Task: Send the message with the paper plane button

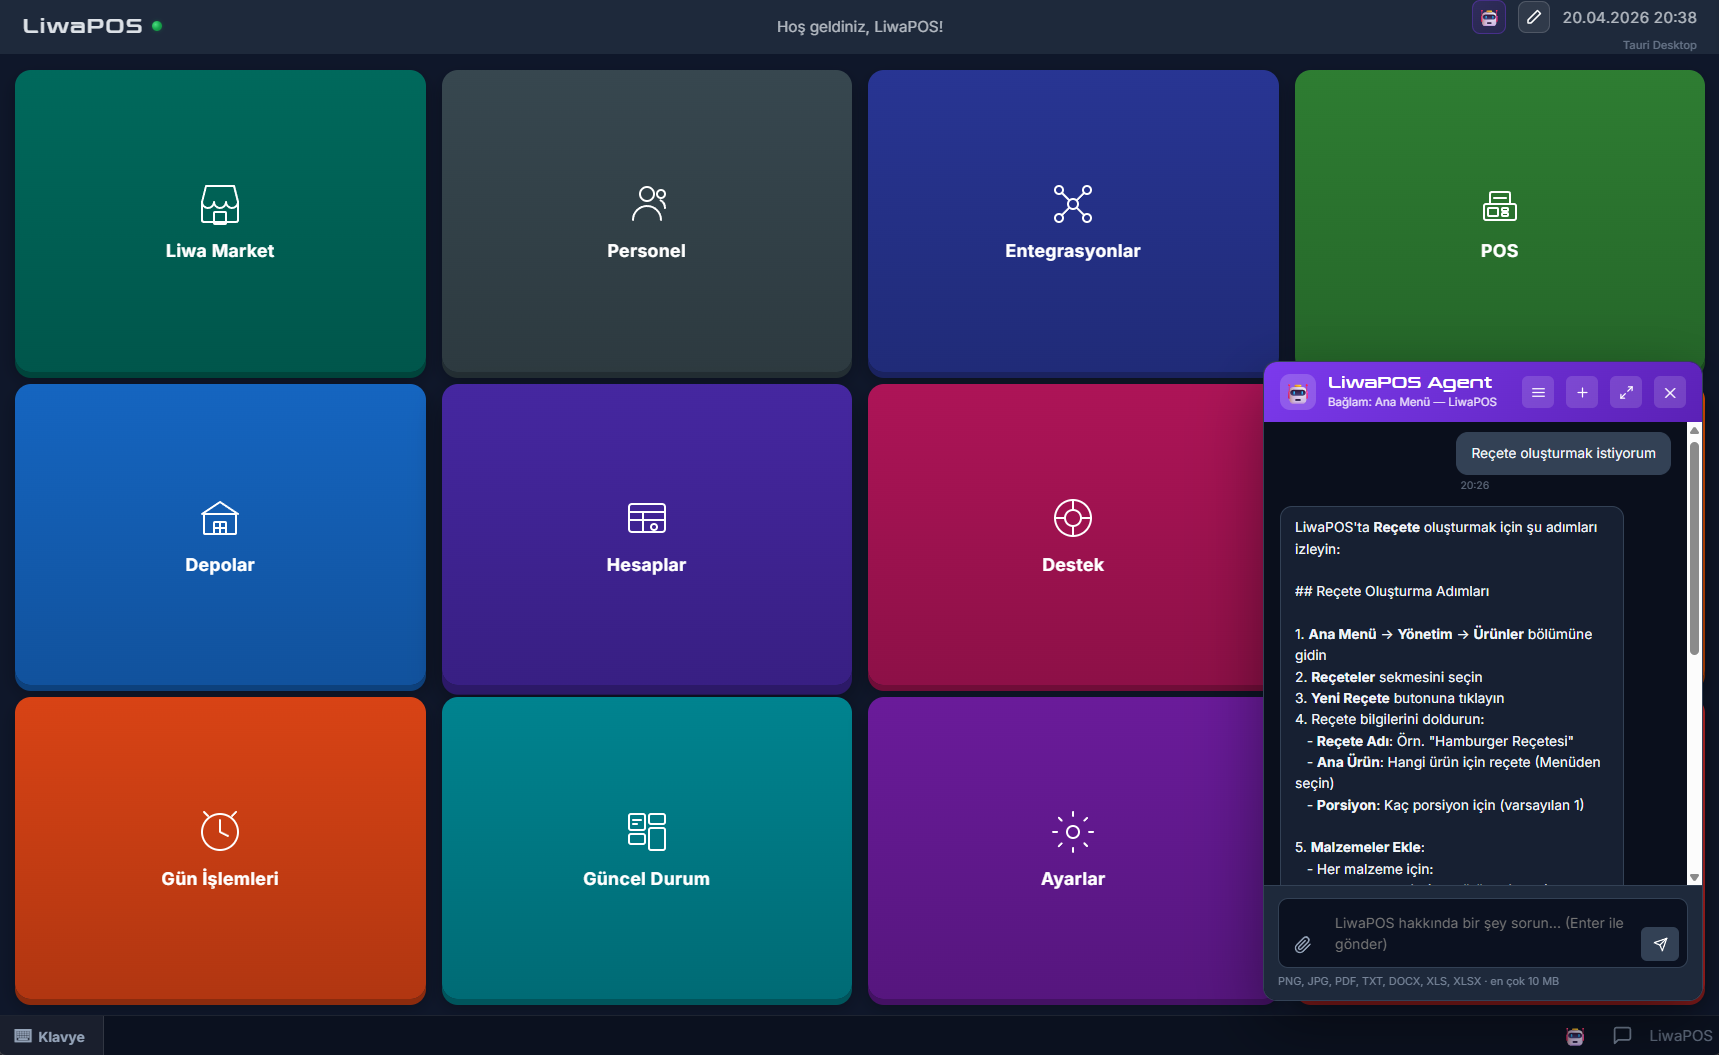Action: tap(1660, 944)
